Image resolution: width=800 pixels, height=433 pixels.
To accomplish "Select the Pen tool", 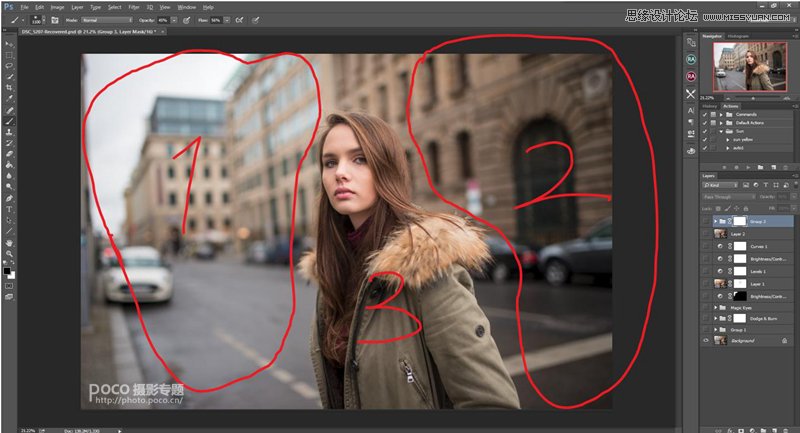I will click(9, 197).
